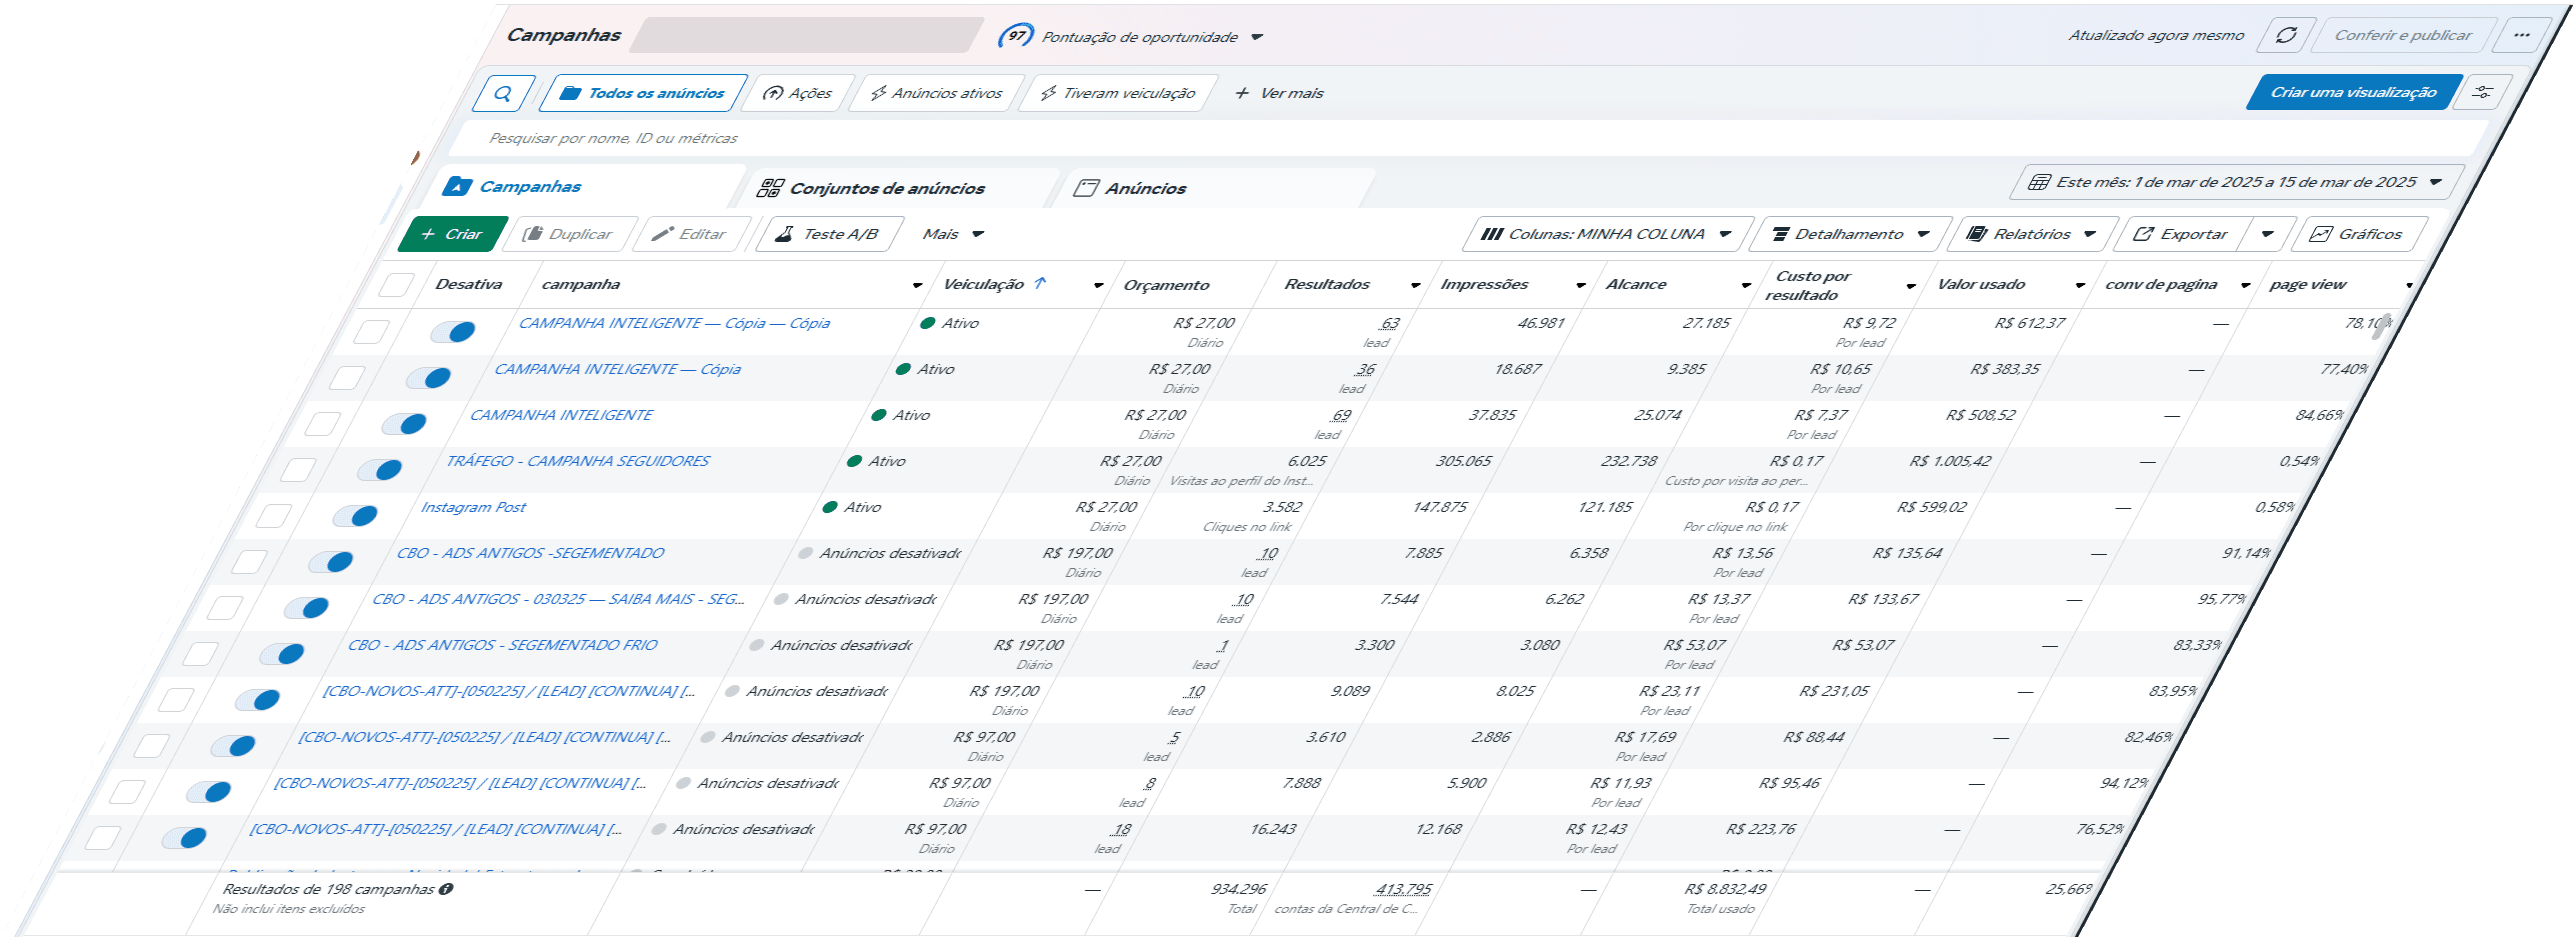Toggle the Instagram Post campaign switch
2575x937 pixels.
pos(355,516)
